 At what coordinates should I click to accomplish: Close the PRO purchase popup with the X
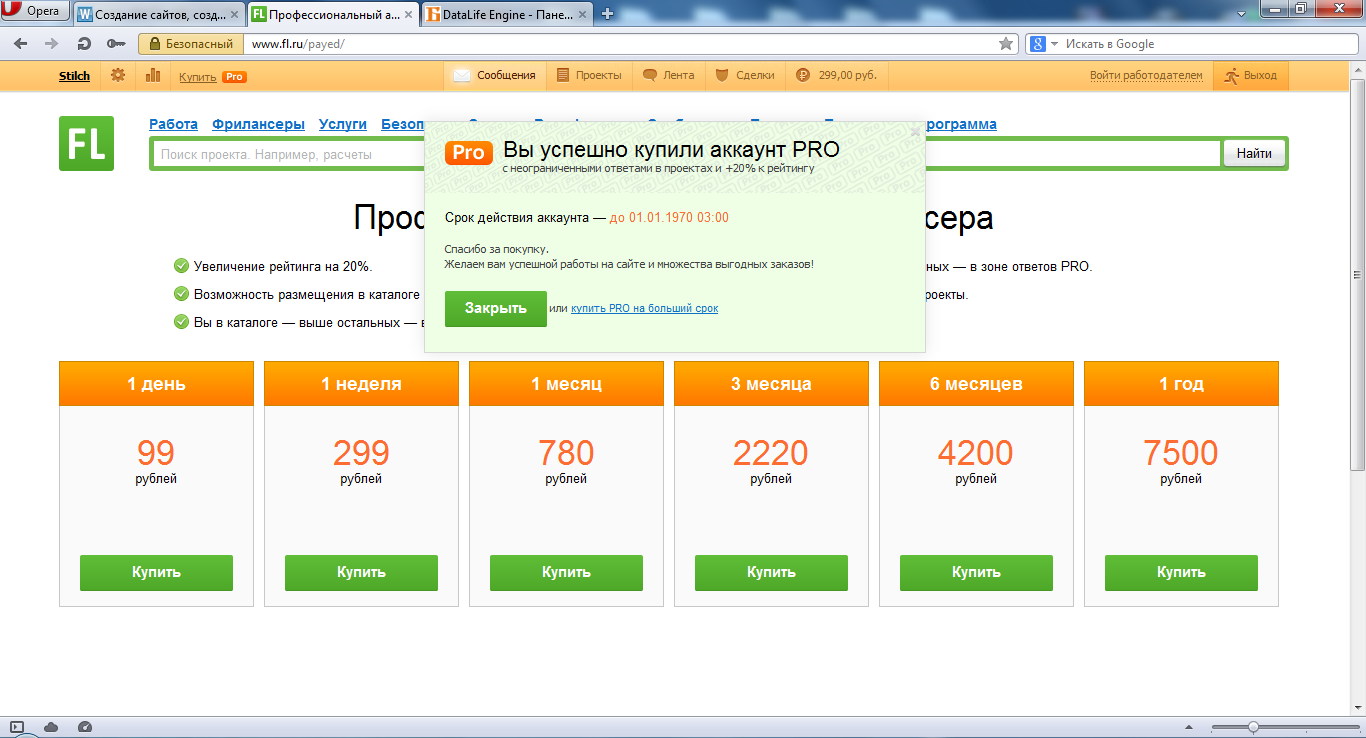pyautogui.click(x=915, y=131)
